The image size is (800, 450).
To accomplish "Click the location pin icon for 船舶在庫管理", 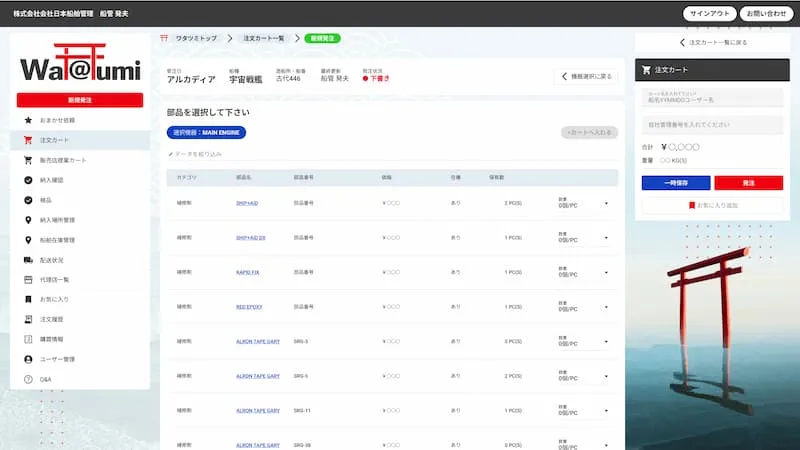I will pos(28,240).
